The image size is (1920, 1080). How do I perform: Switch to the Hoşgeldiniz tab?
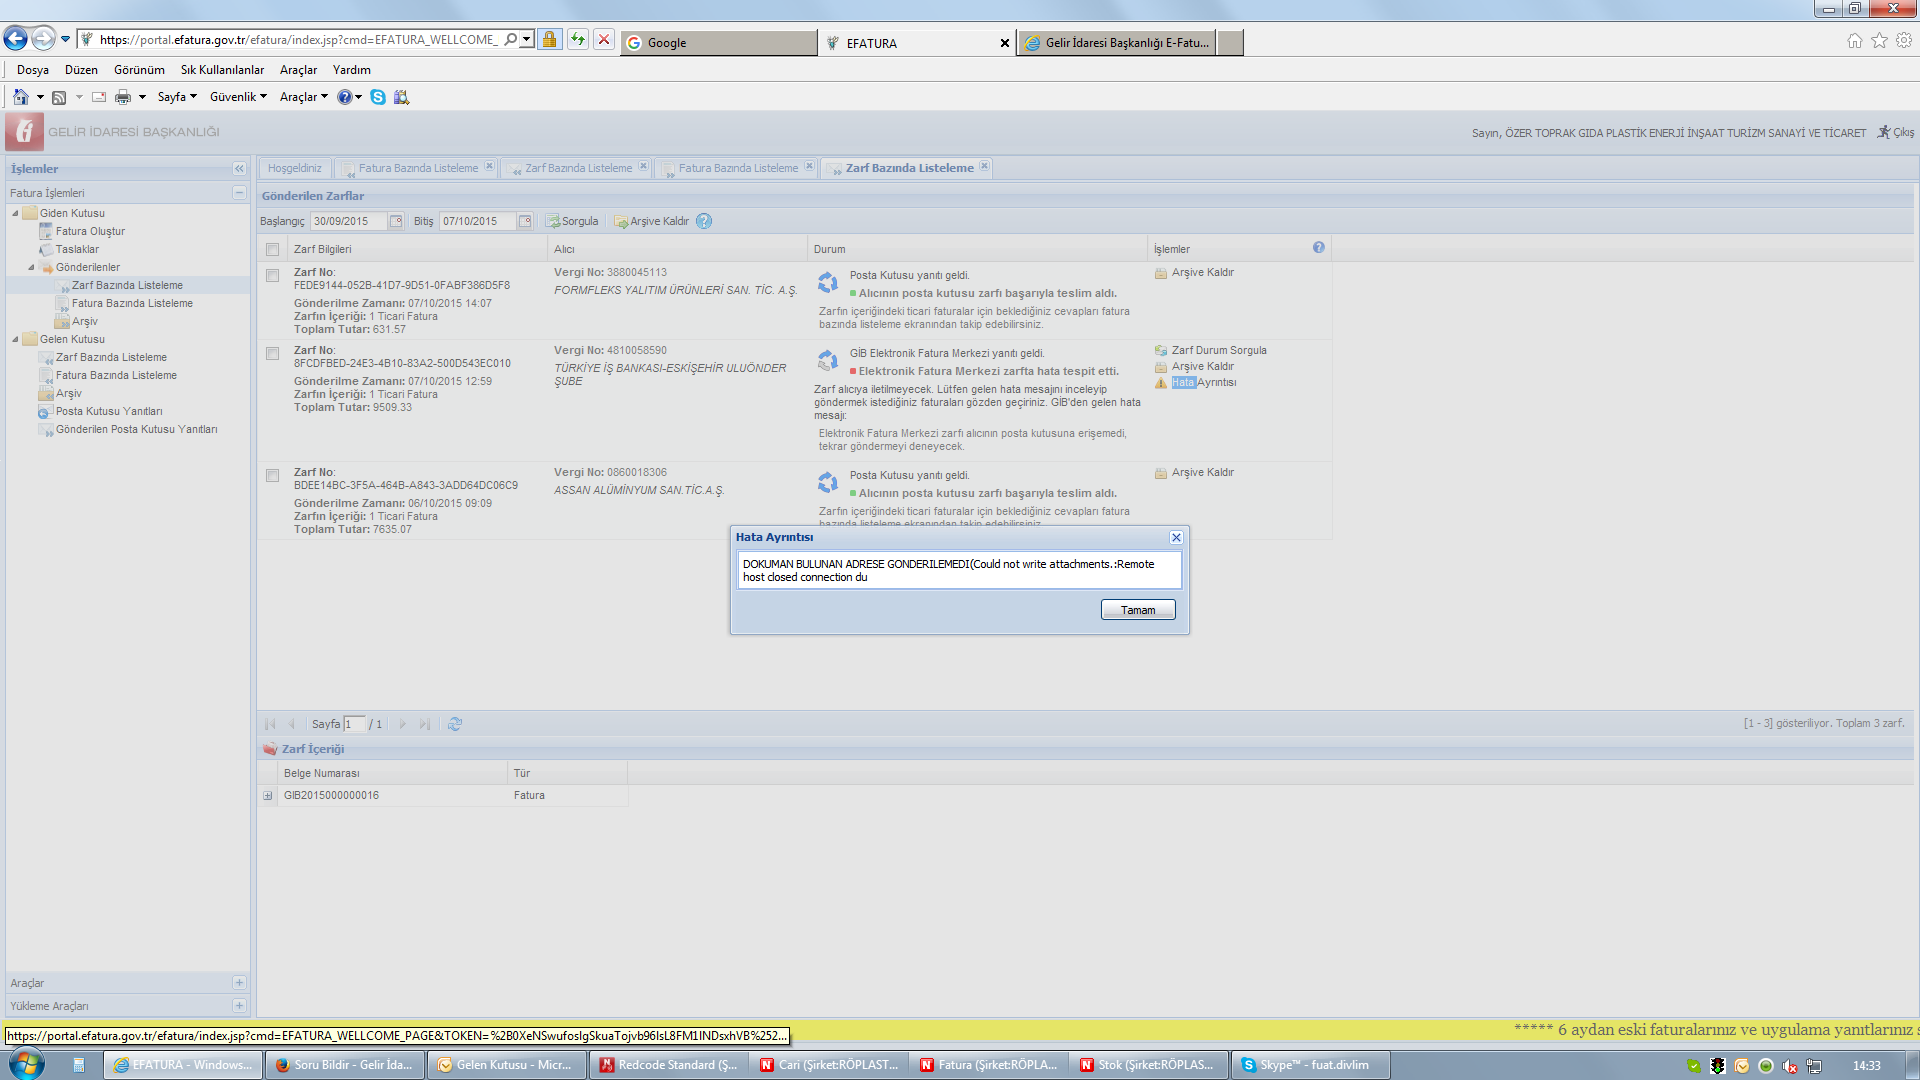(295, 168)
